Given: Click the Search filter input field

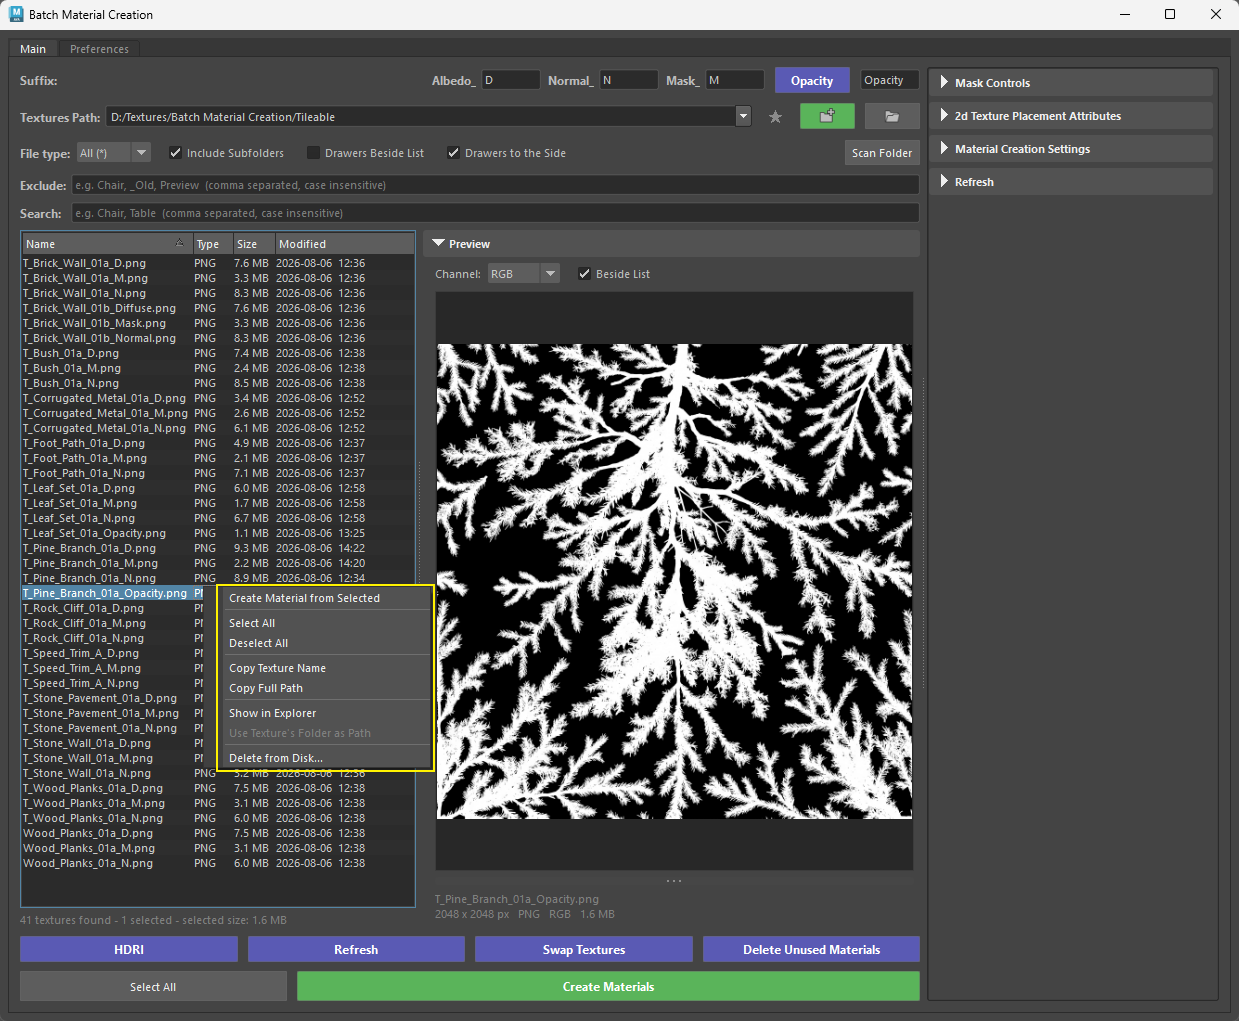Looking at the screenshot, I should click(x=495, y=213).
